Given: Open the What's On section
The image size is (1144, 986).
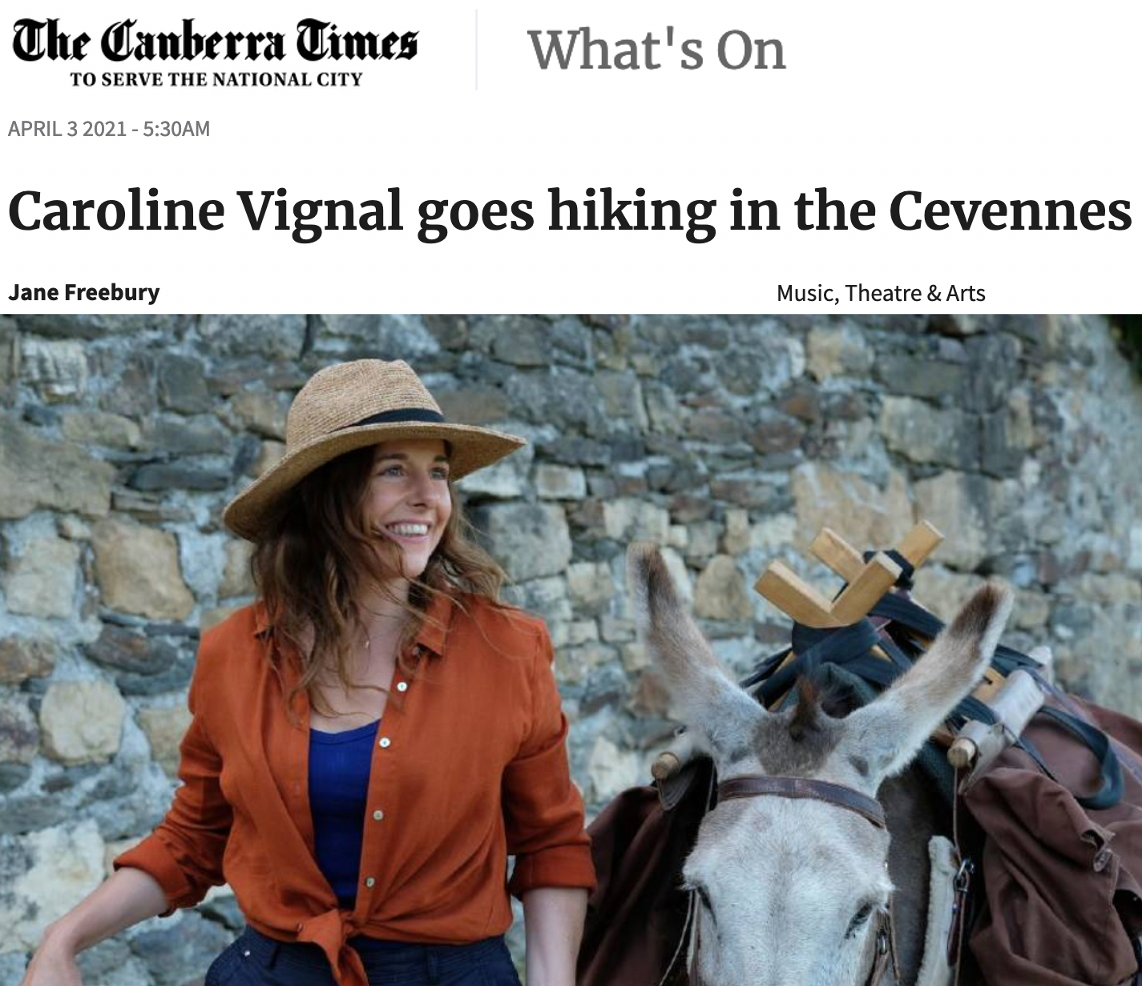Looking at the screenshot, I should (x=656, y=49).
